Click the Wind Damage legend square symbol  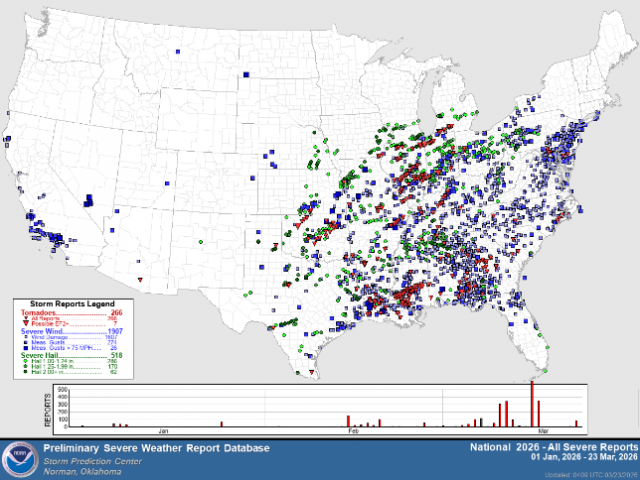(x=24, y=337)
